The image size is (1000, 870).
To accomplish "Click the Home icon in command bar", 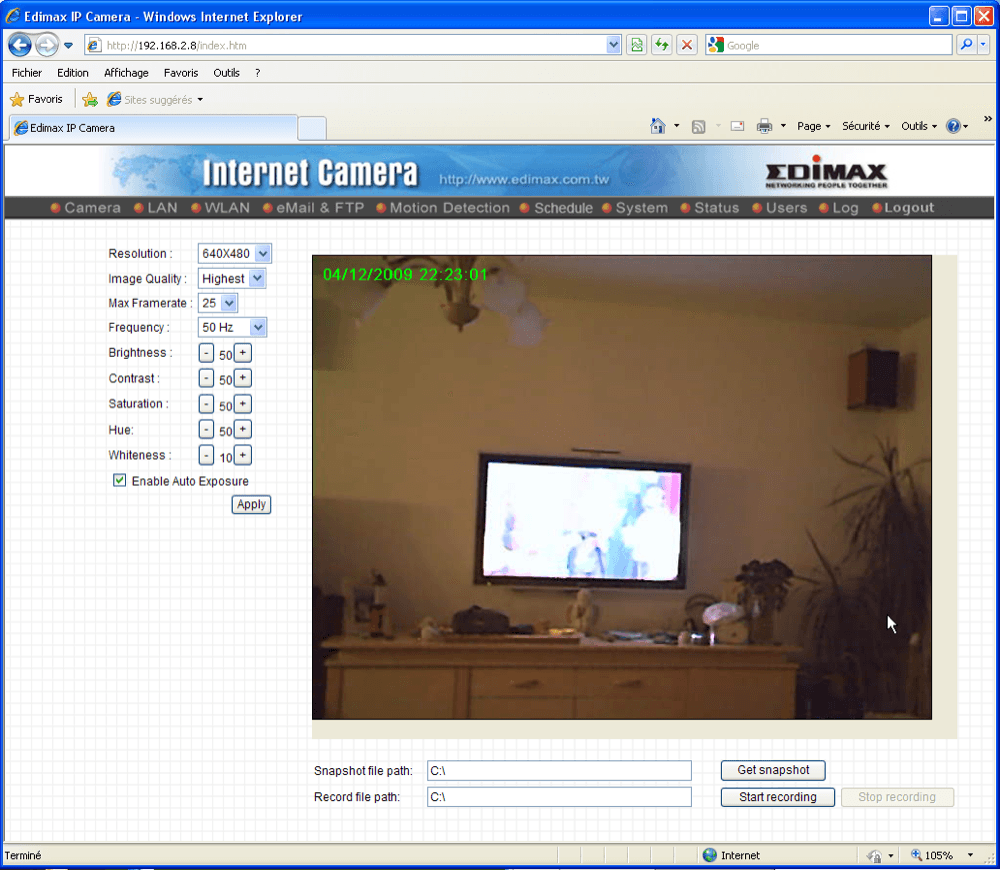I will (x=658, y=126).
